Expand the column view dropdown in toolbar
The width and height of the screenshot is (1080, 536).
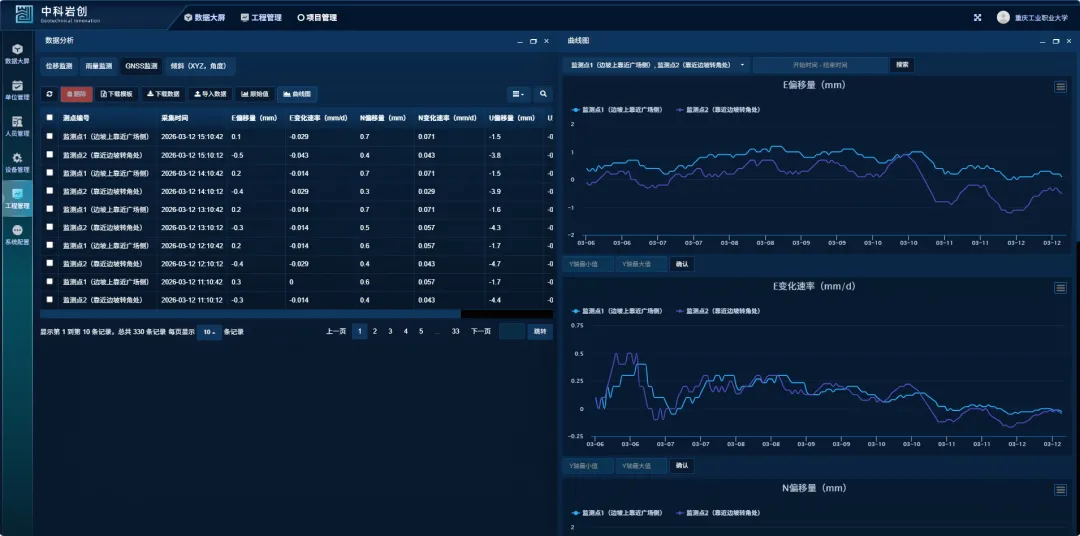(x=517, y=94)
